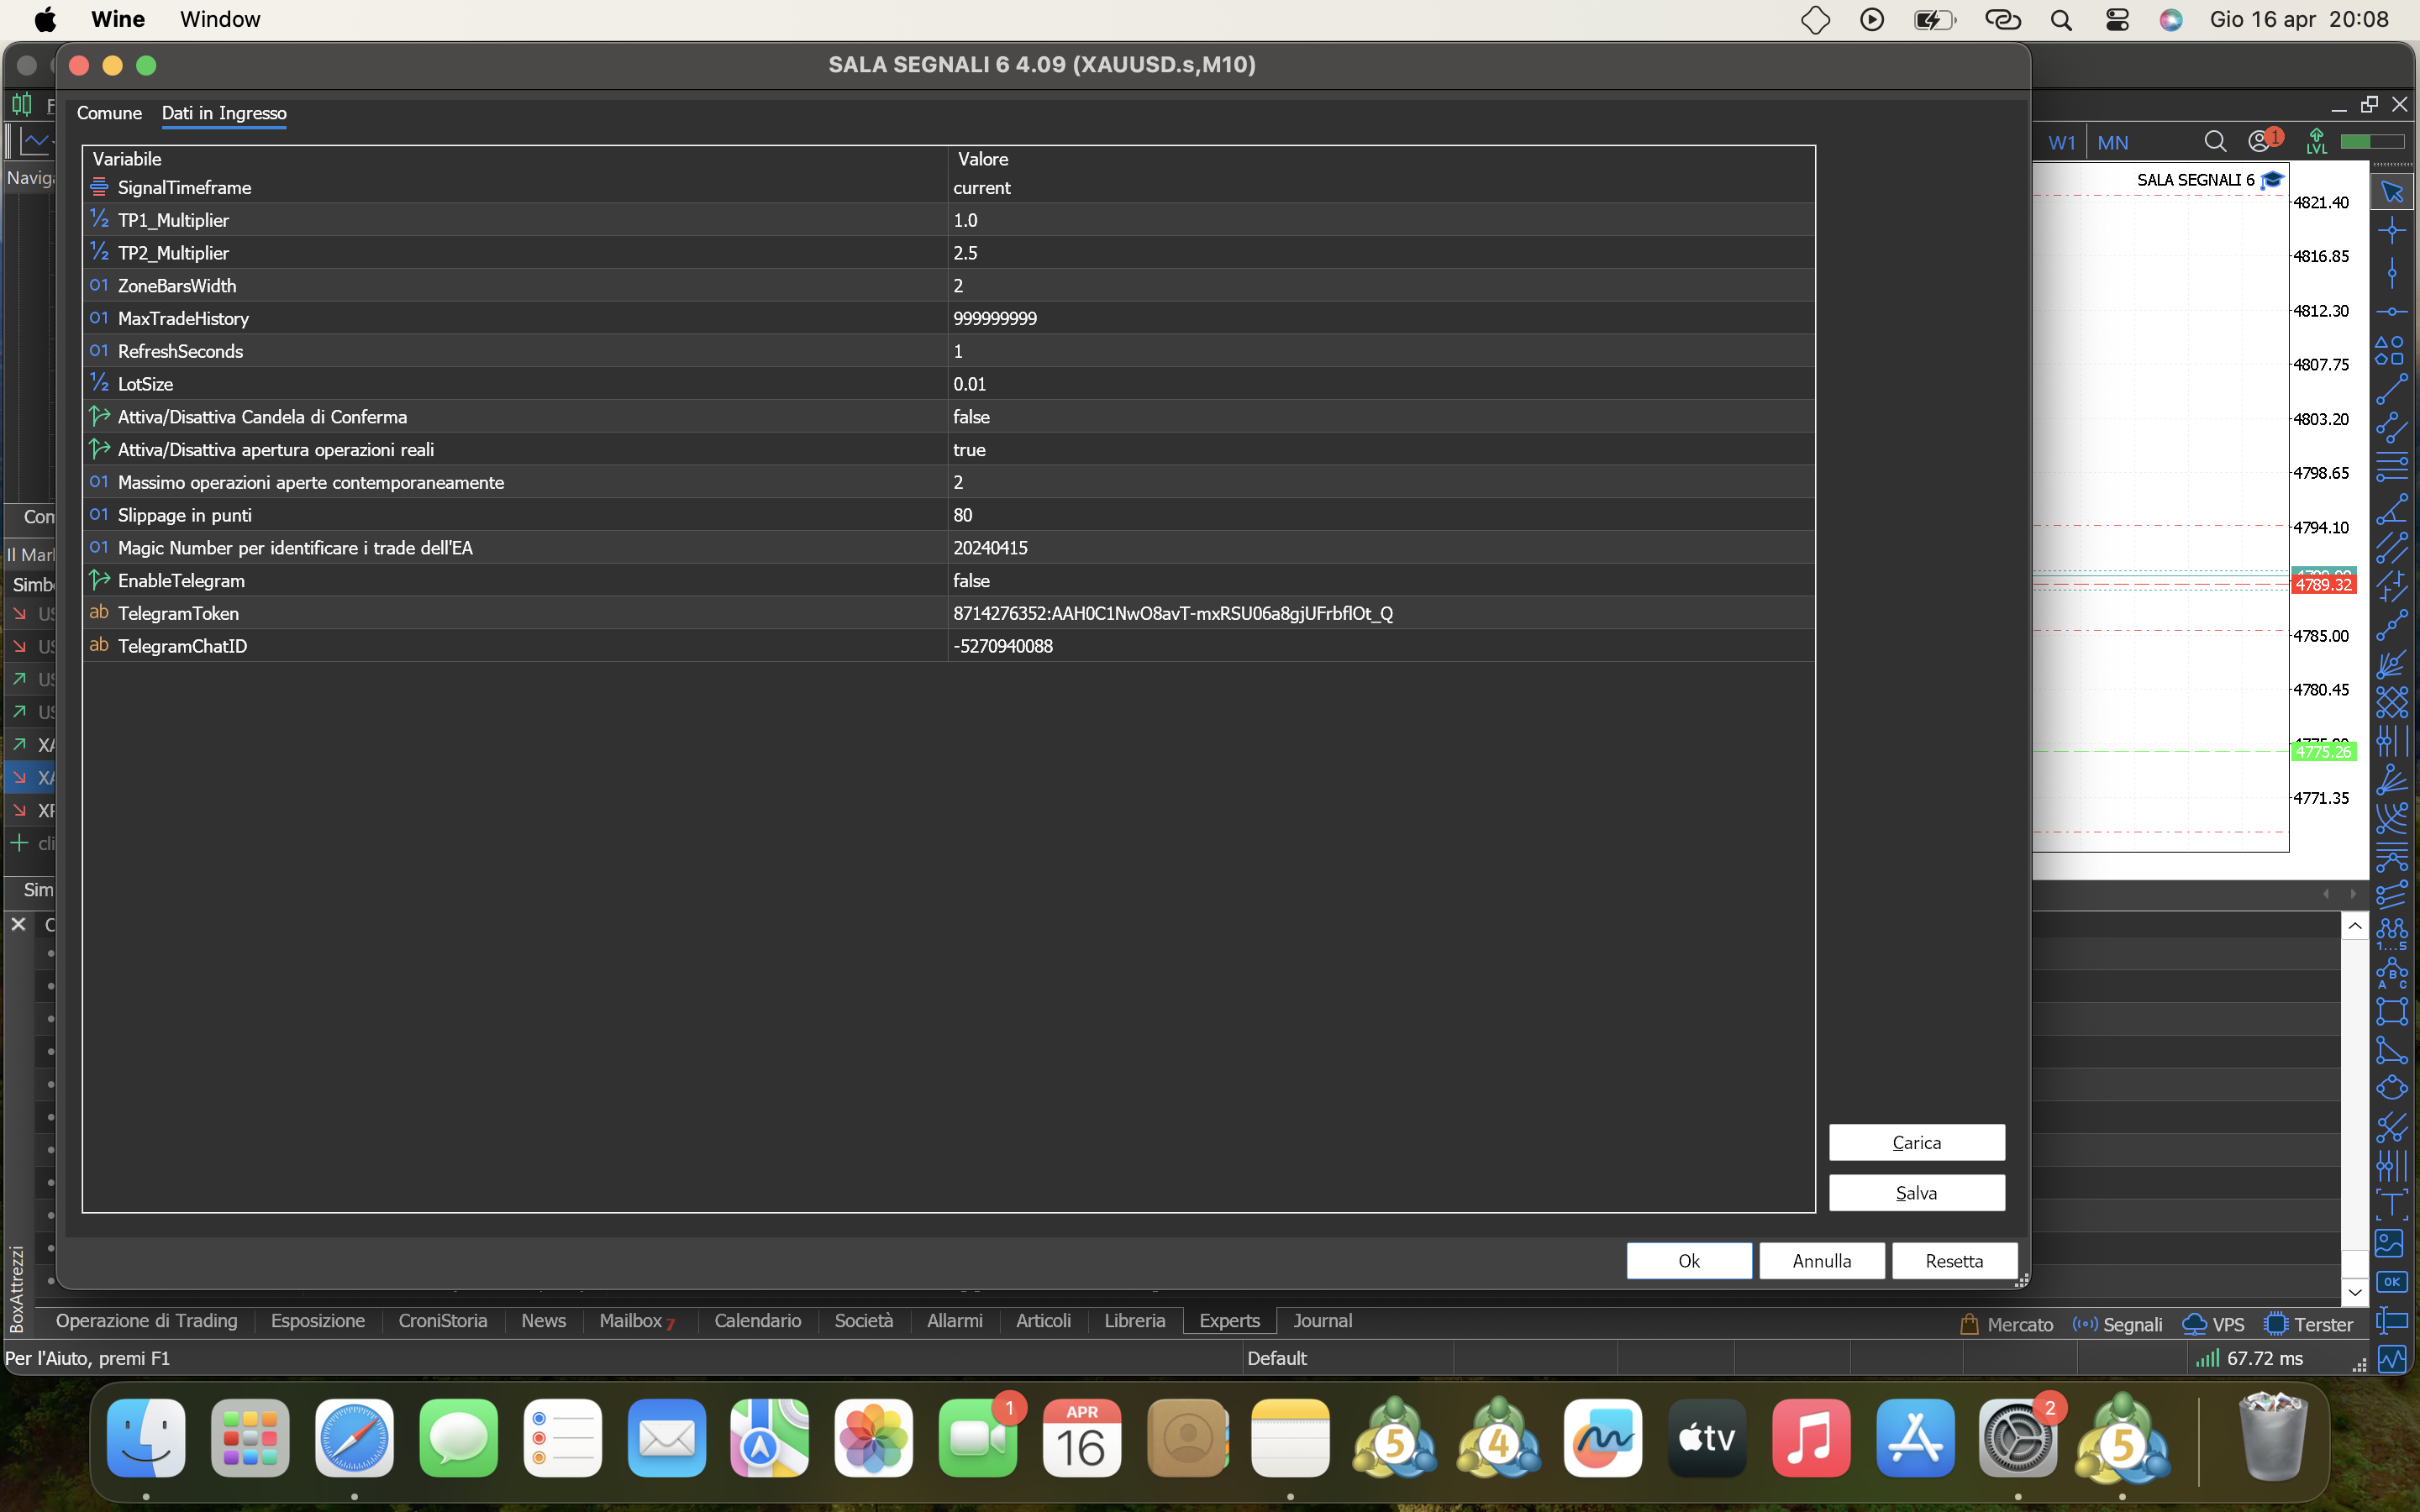Viewport: 2420px width, 1512px height.
Task: Switch to the Comune tab
Action: [109, 113]
